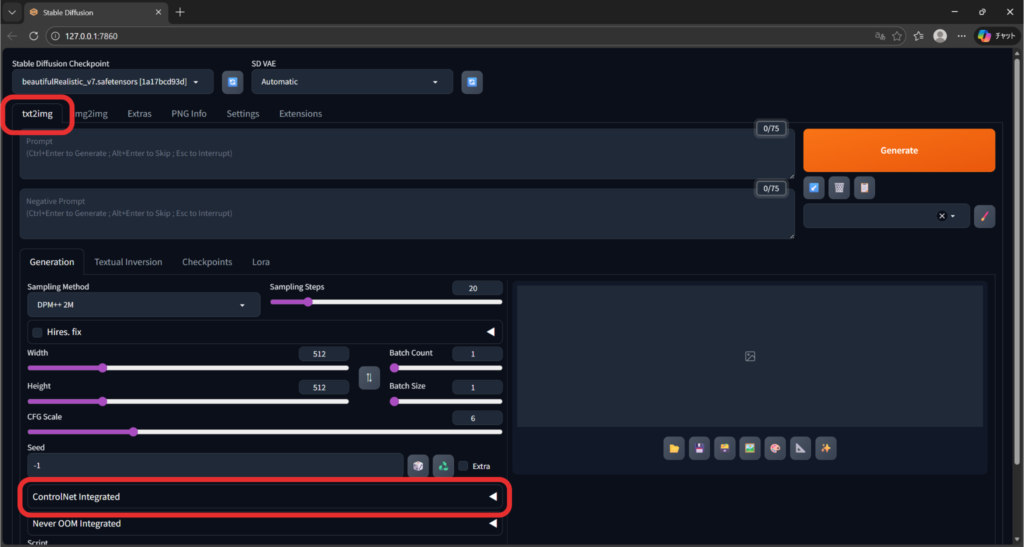Open the Sampling Method dropdown

(144, 305)
